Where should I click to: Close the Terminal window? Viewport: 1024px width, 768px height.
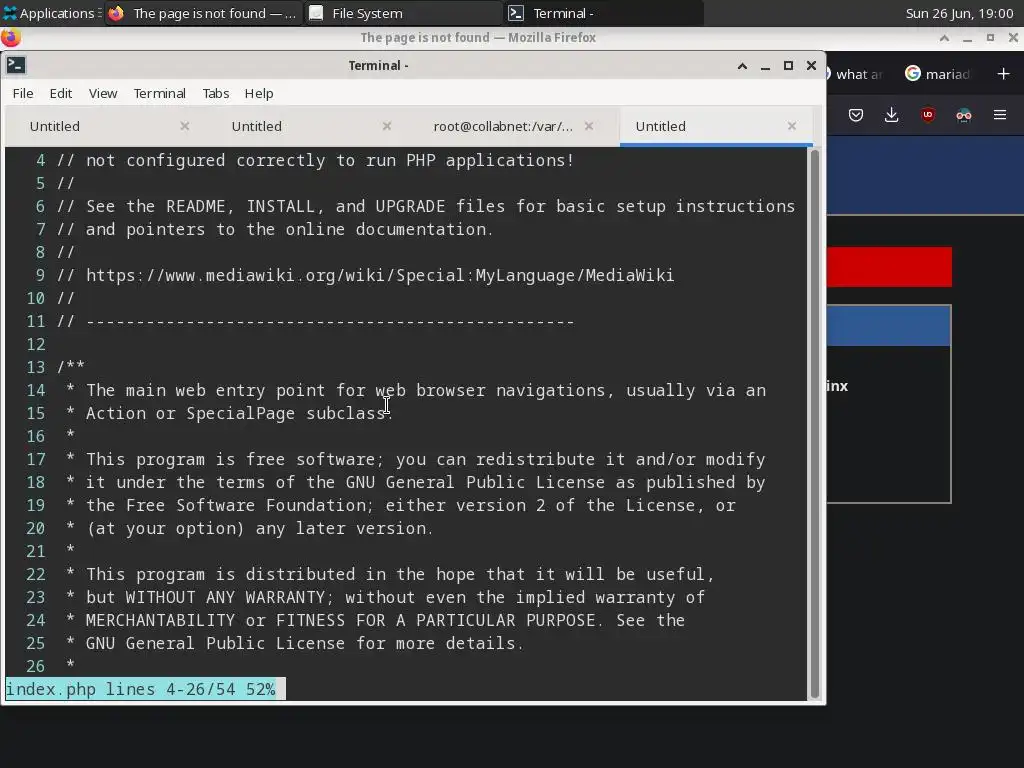(811, 65)
